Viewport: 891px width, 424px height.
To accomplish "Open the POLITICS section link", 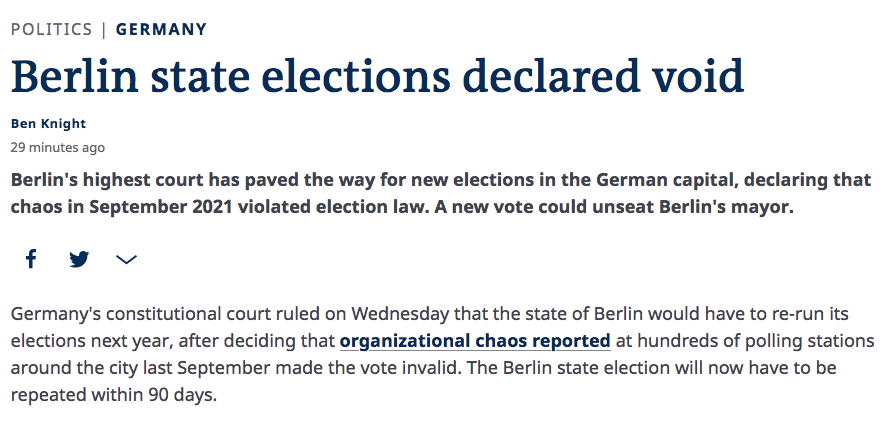I will pyautogui.click(x=50, y=29).
